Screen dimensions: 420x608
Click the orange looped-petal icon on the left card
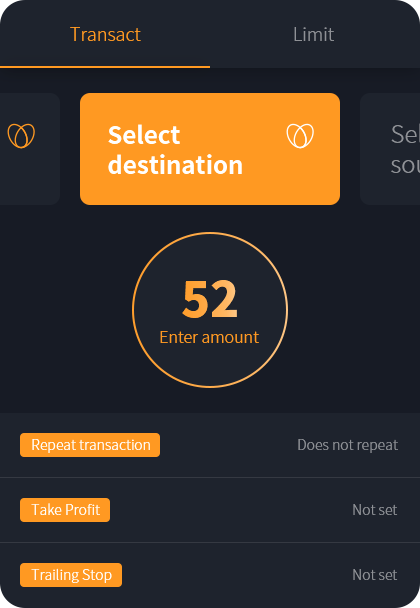coord(21,136)
